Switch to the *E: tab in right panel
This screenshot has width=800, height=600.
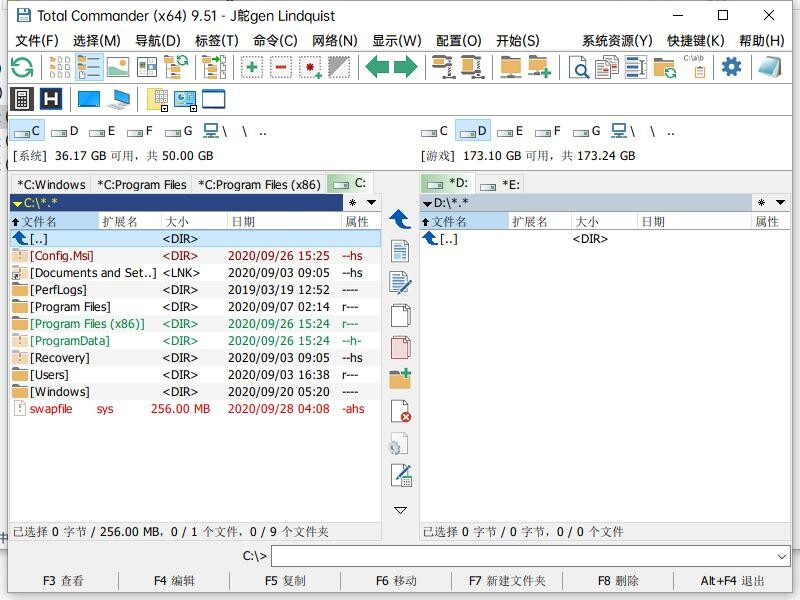click(x=500, y=184)
